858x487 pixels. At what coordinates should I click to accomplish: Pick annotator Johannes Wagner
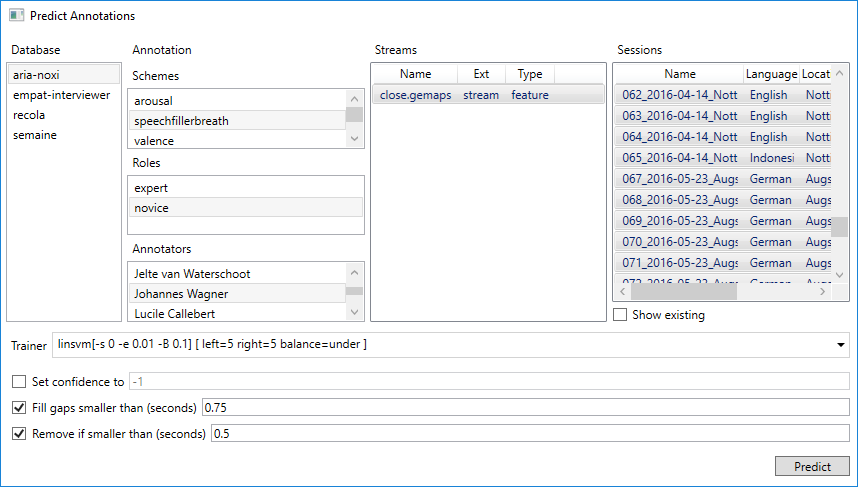(x=237, y=293)
